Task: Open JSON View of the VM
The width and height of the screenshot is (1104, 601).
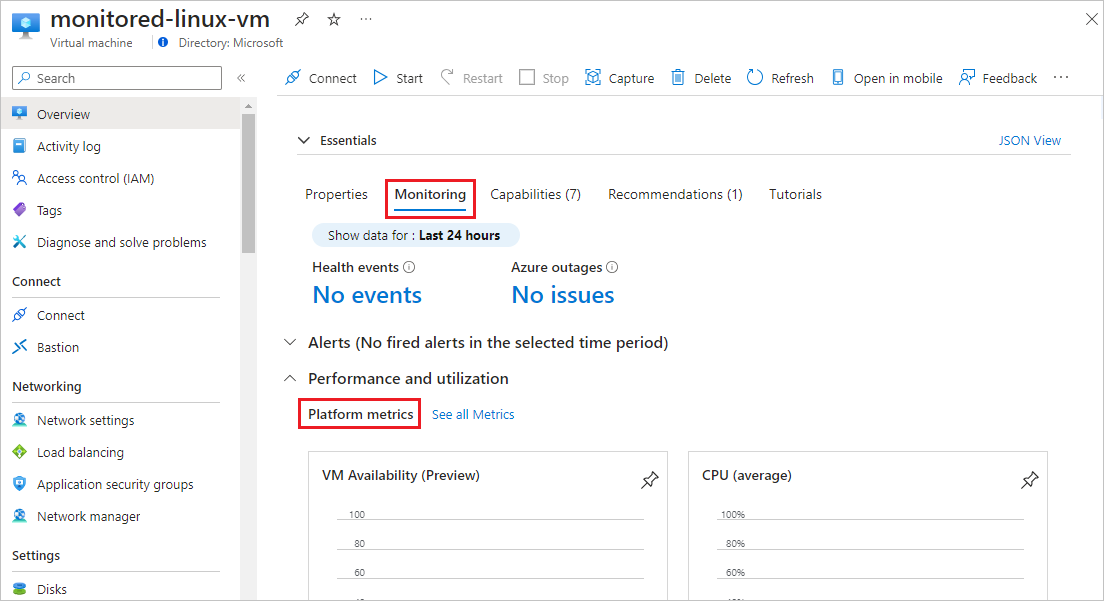Action: coord(1030,140)
